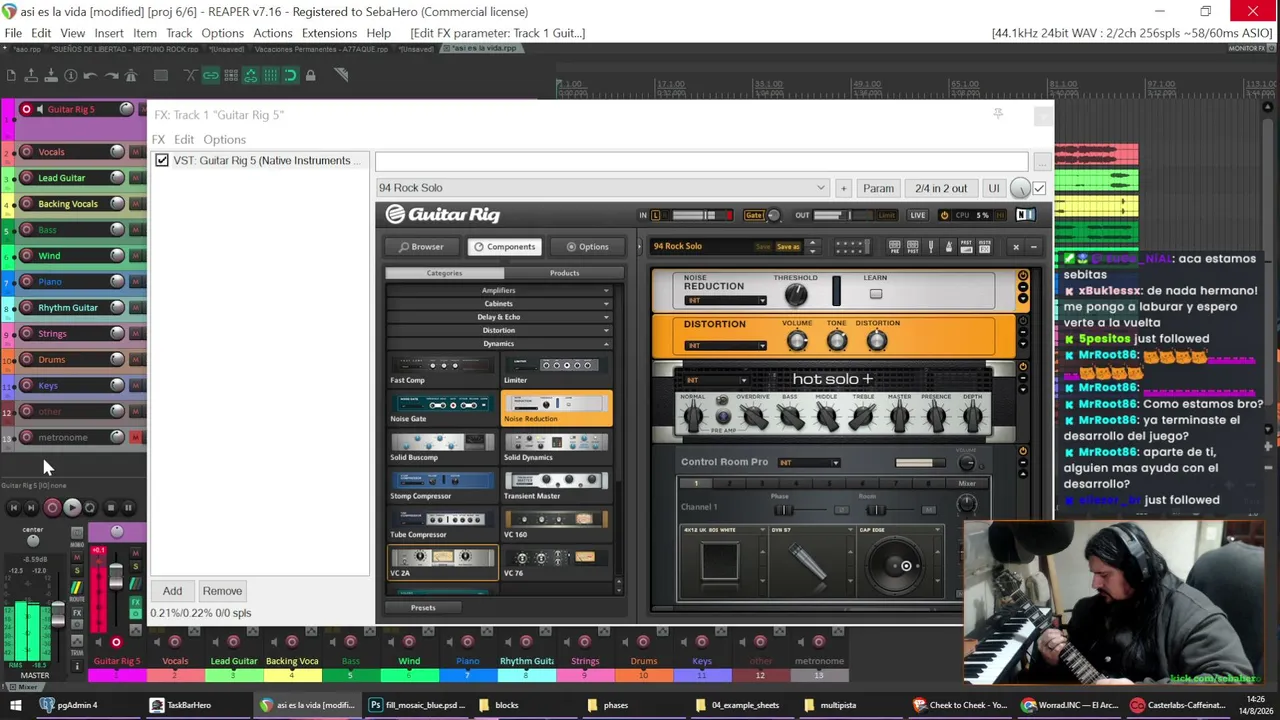Screen dimensions: 1280x720
Task: Toggle the transport Repeat button
Action: click(90, 508)
